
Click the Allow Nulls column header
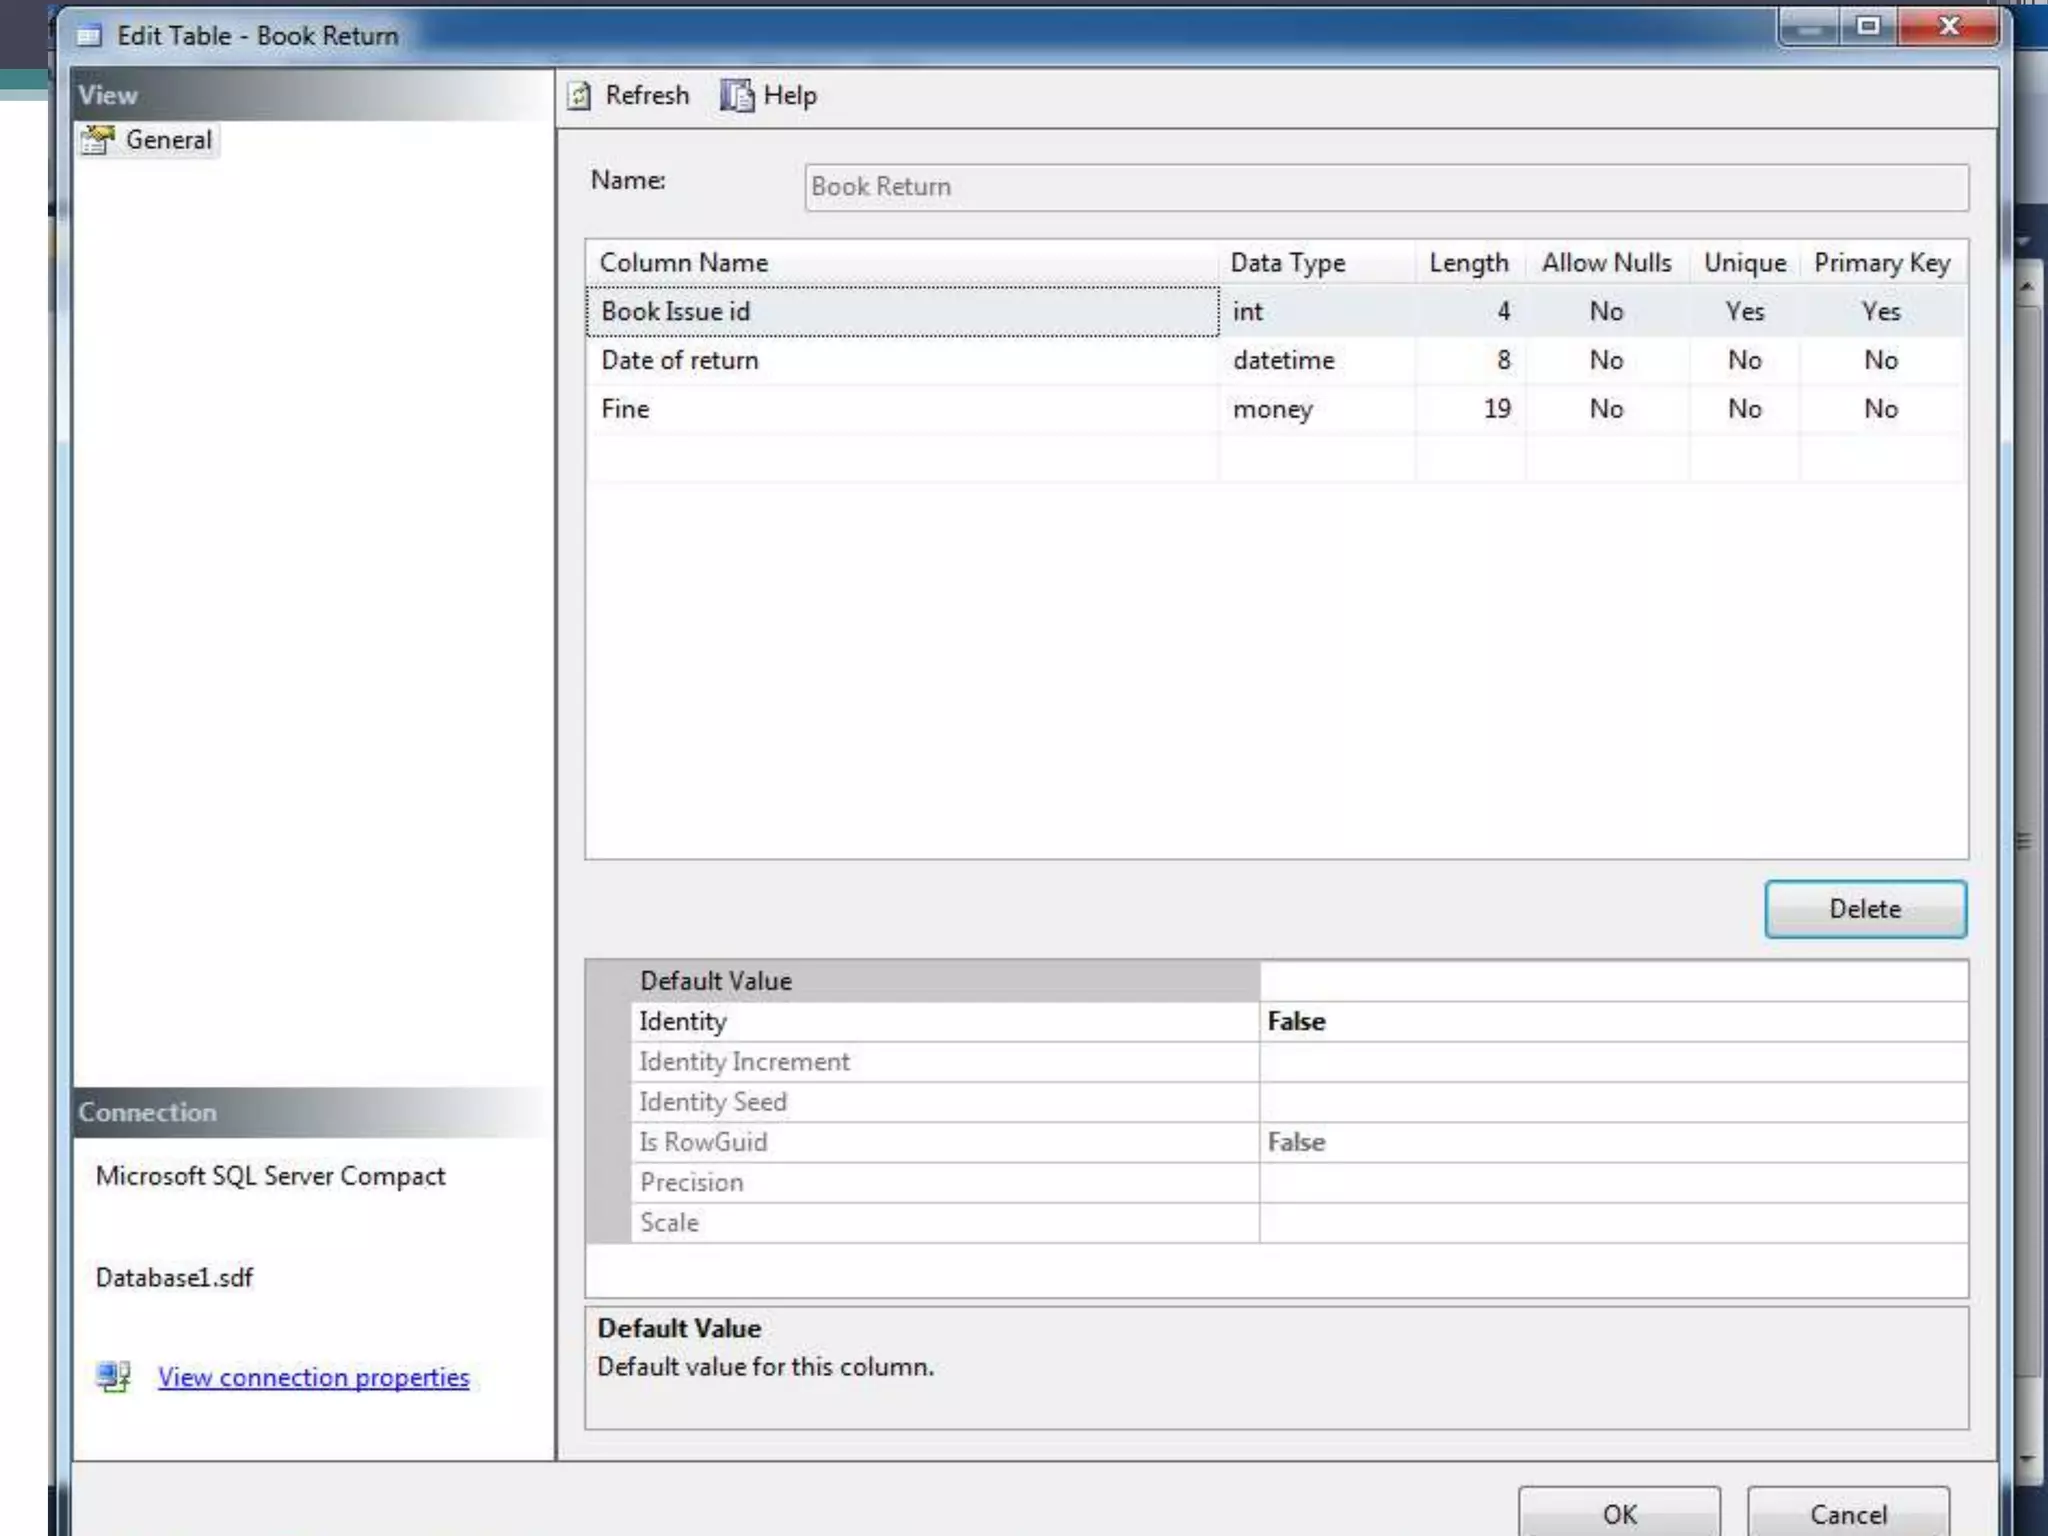pyautogui.click(x=1607, y=263)
